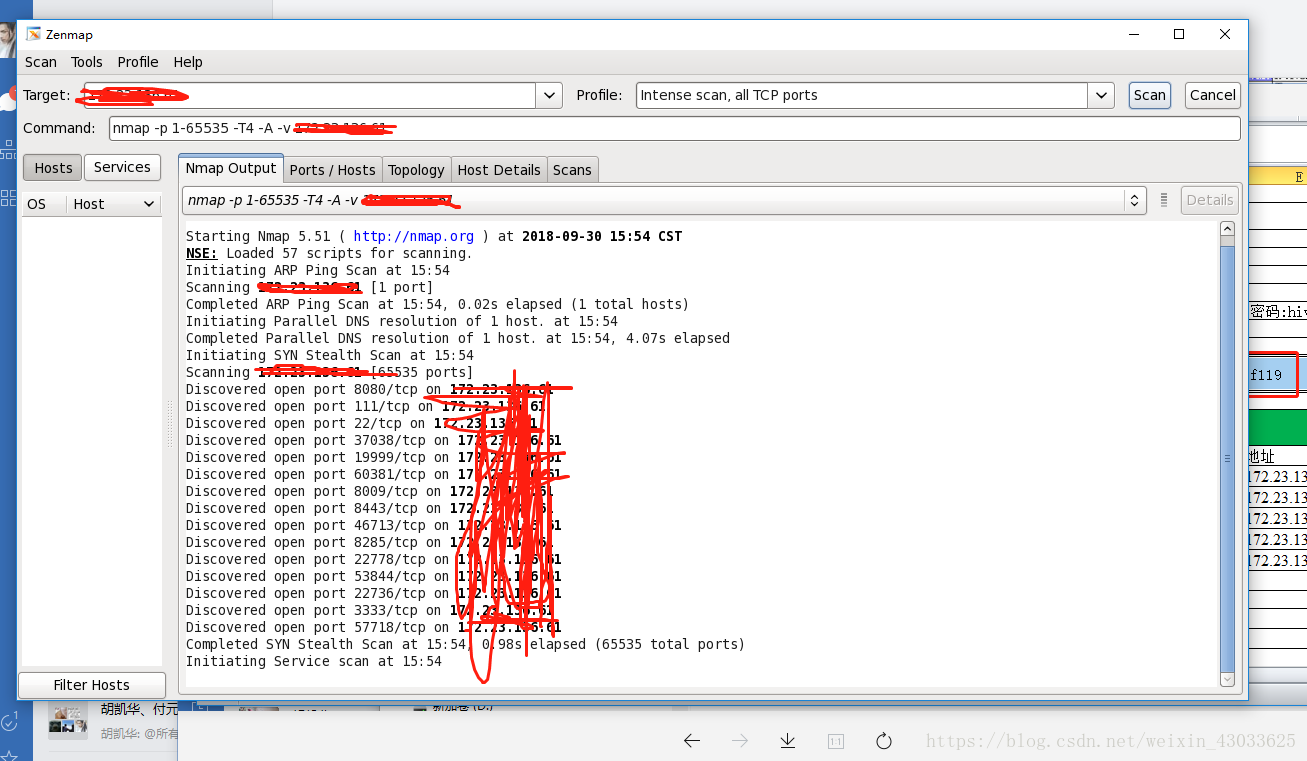Screen dimensions: 1307x761
Task: Switch to the Host Details tab
Action: point(498,169)
